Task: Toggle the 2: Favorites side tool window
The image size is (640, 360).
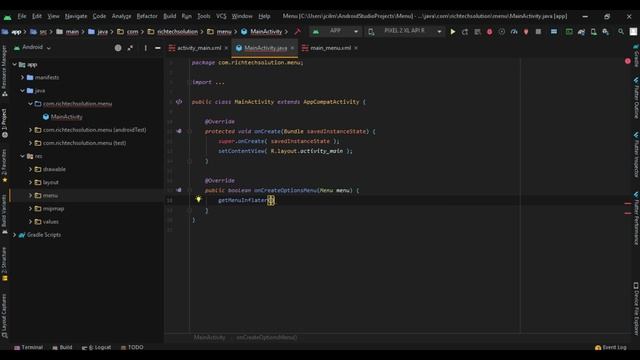Action: [4, 166]
